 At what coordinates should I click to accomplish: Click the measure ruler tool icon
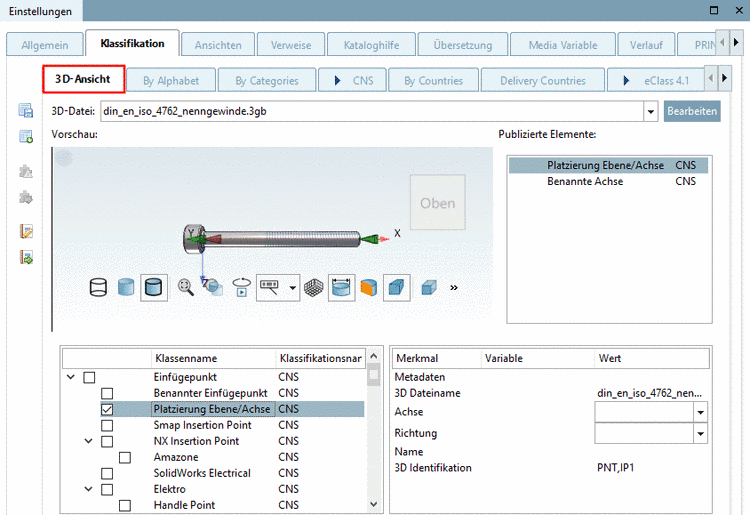[269, 287]
